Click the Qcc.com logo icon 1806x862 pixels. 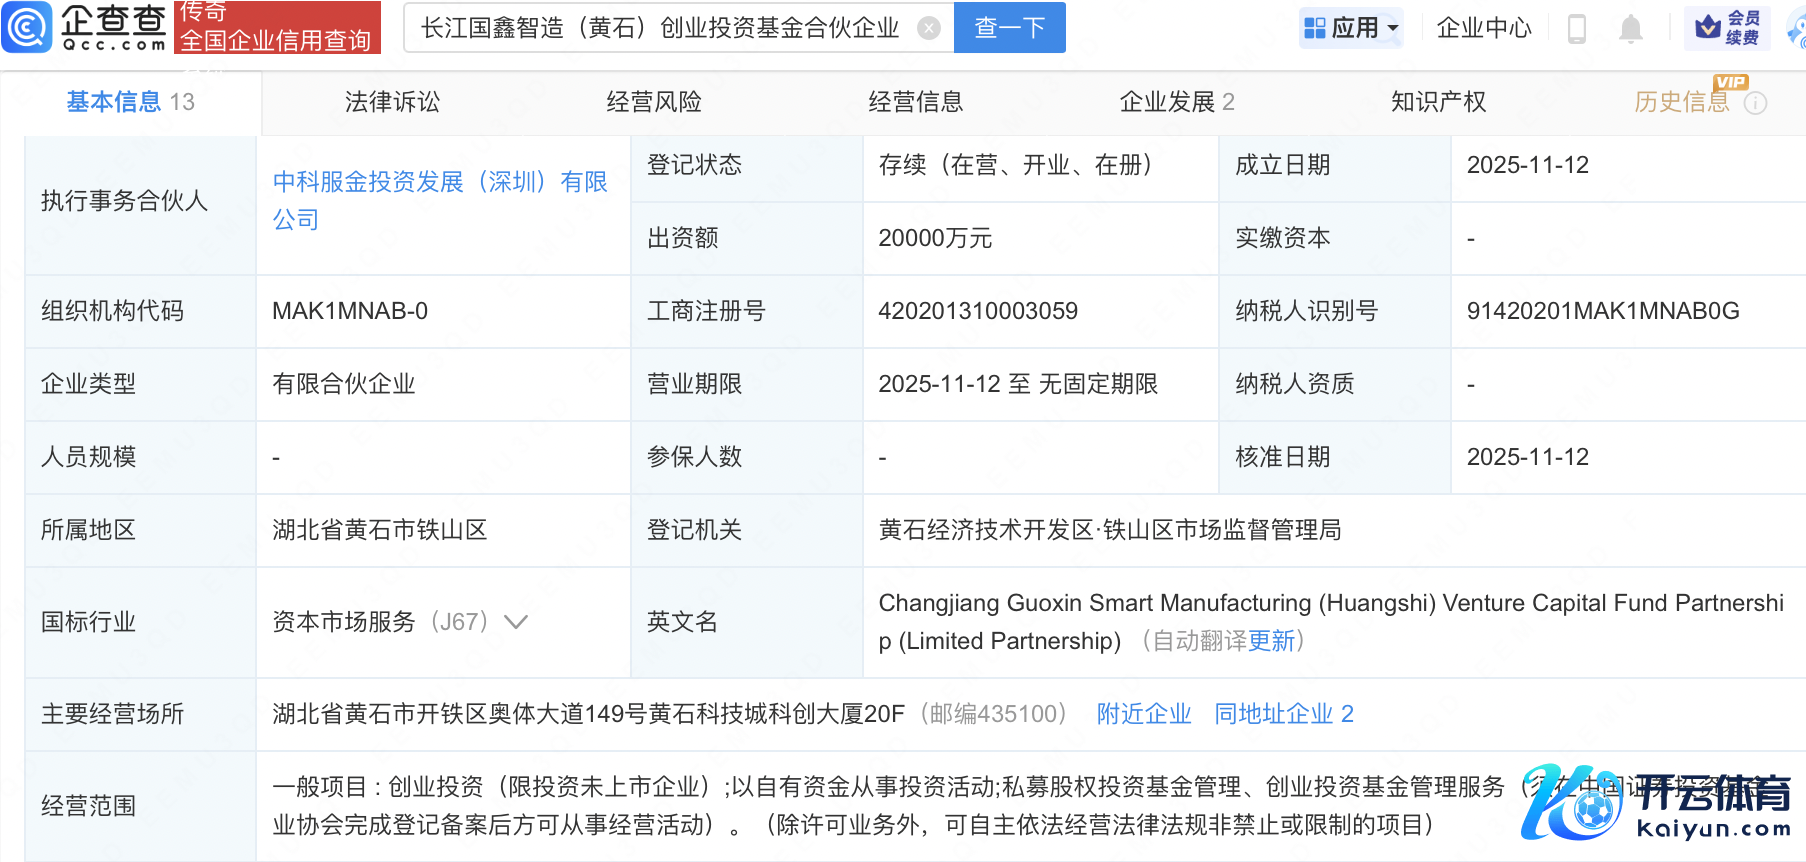[27, 27]
